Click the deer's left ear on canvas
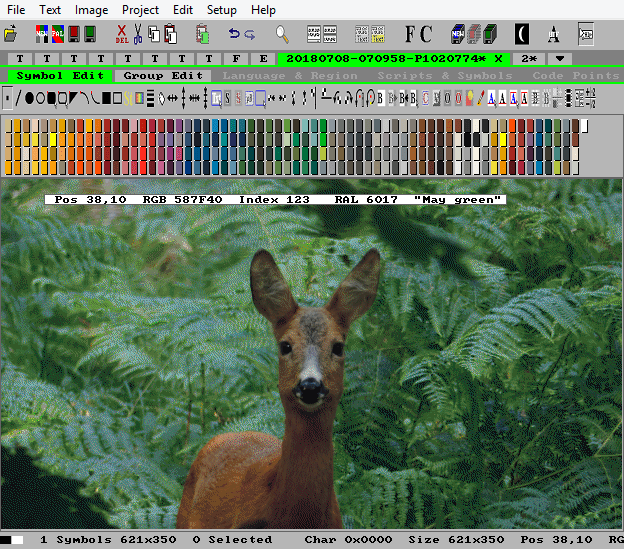This screenshot has width=624, height=549. pos(272,286)
